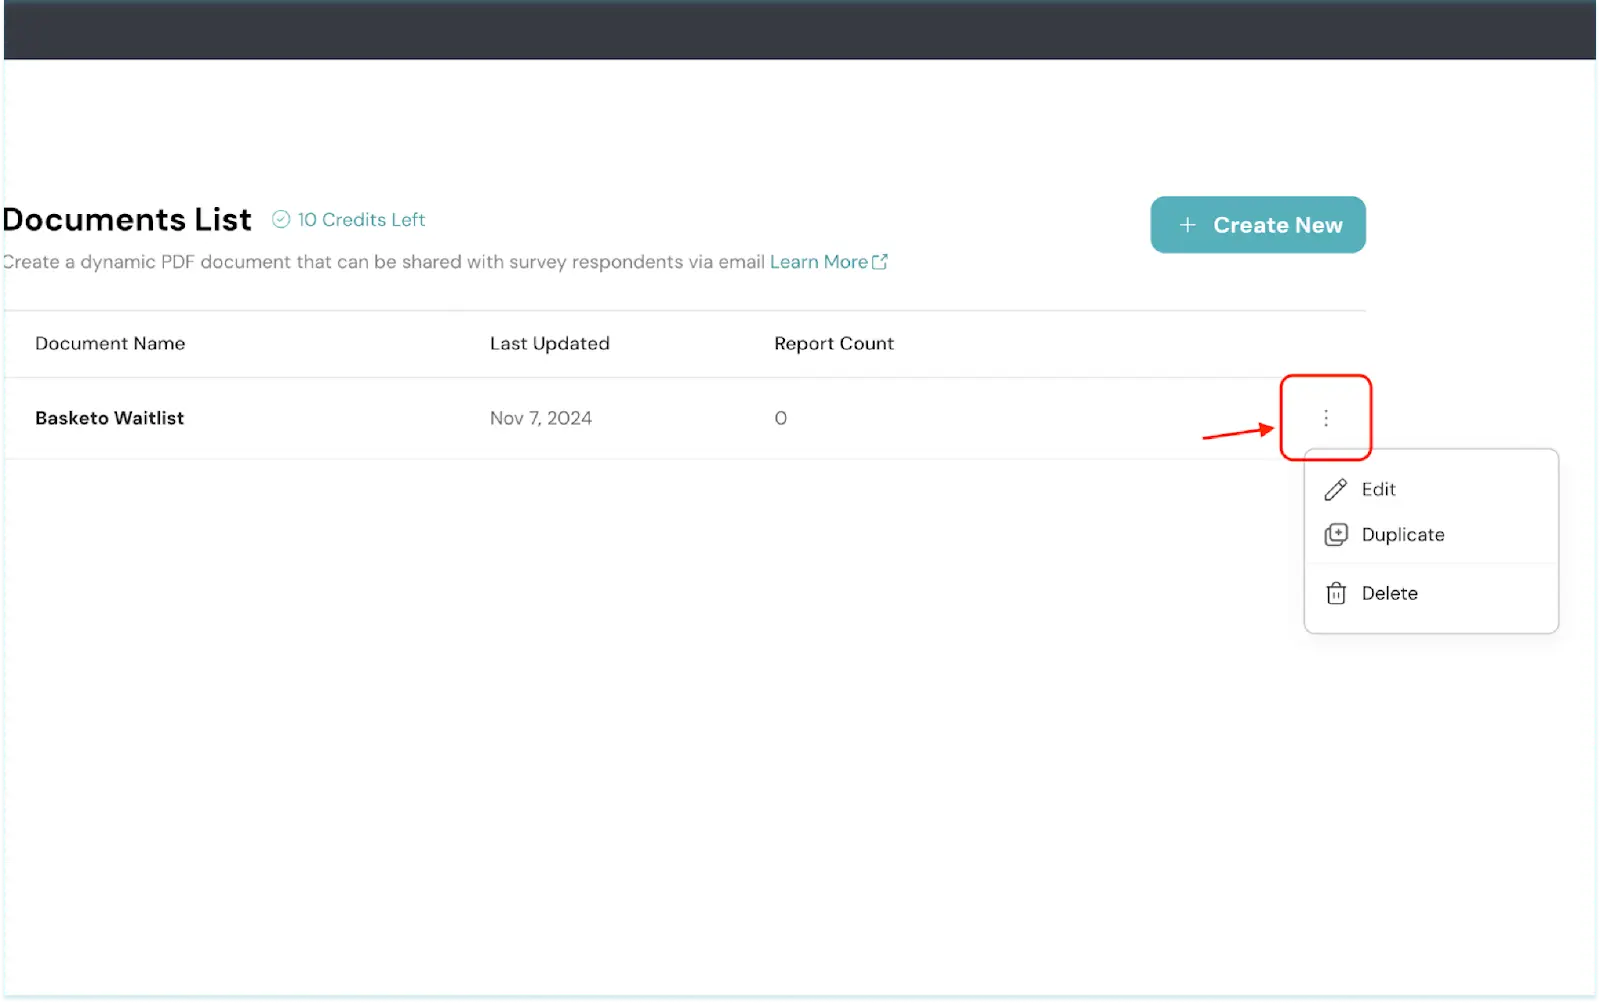Screen dimensions: 1600x1003
Task: Click the 10 Credits Left label
Action: tap(361, 220)
